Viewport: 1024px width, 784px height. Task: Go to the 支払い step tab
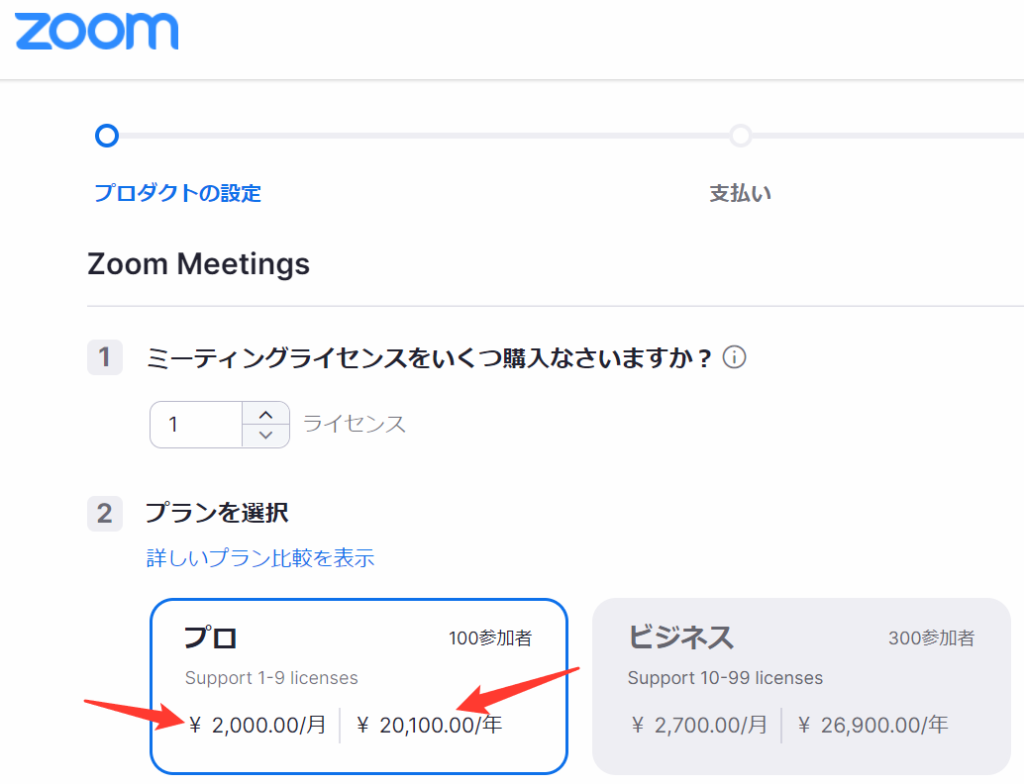click(x=740, y=193)
